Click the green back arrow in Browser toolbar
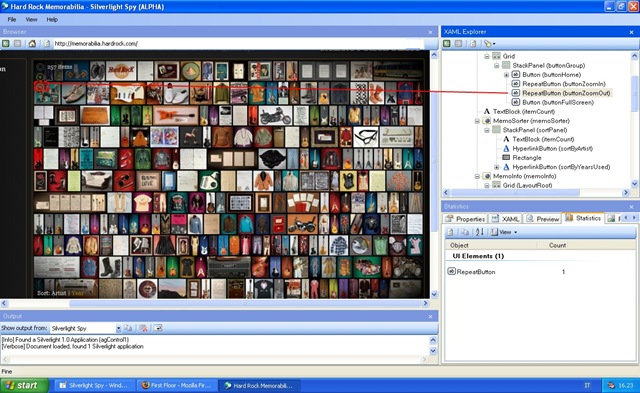 6,43
